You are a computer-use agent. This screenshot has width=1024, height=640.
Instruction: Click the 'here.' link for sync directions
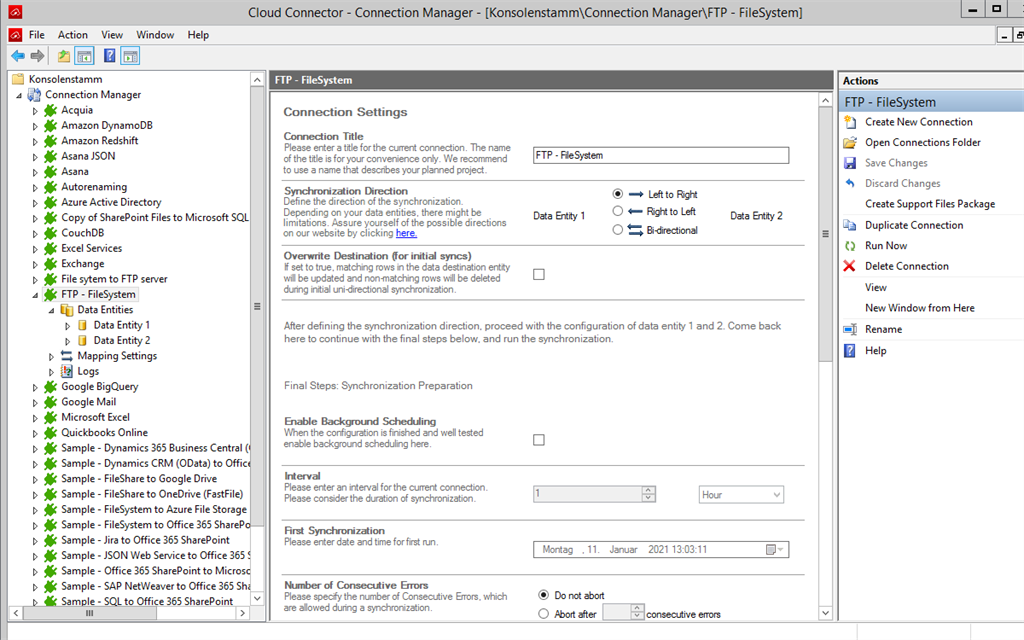406,233
